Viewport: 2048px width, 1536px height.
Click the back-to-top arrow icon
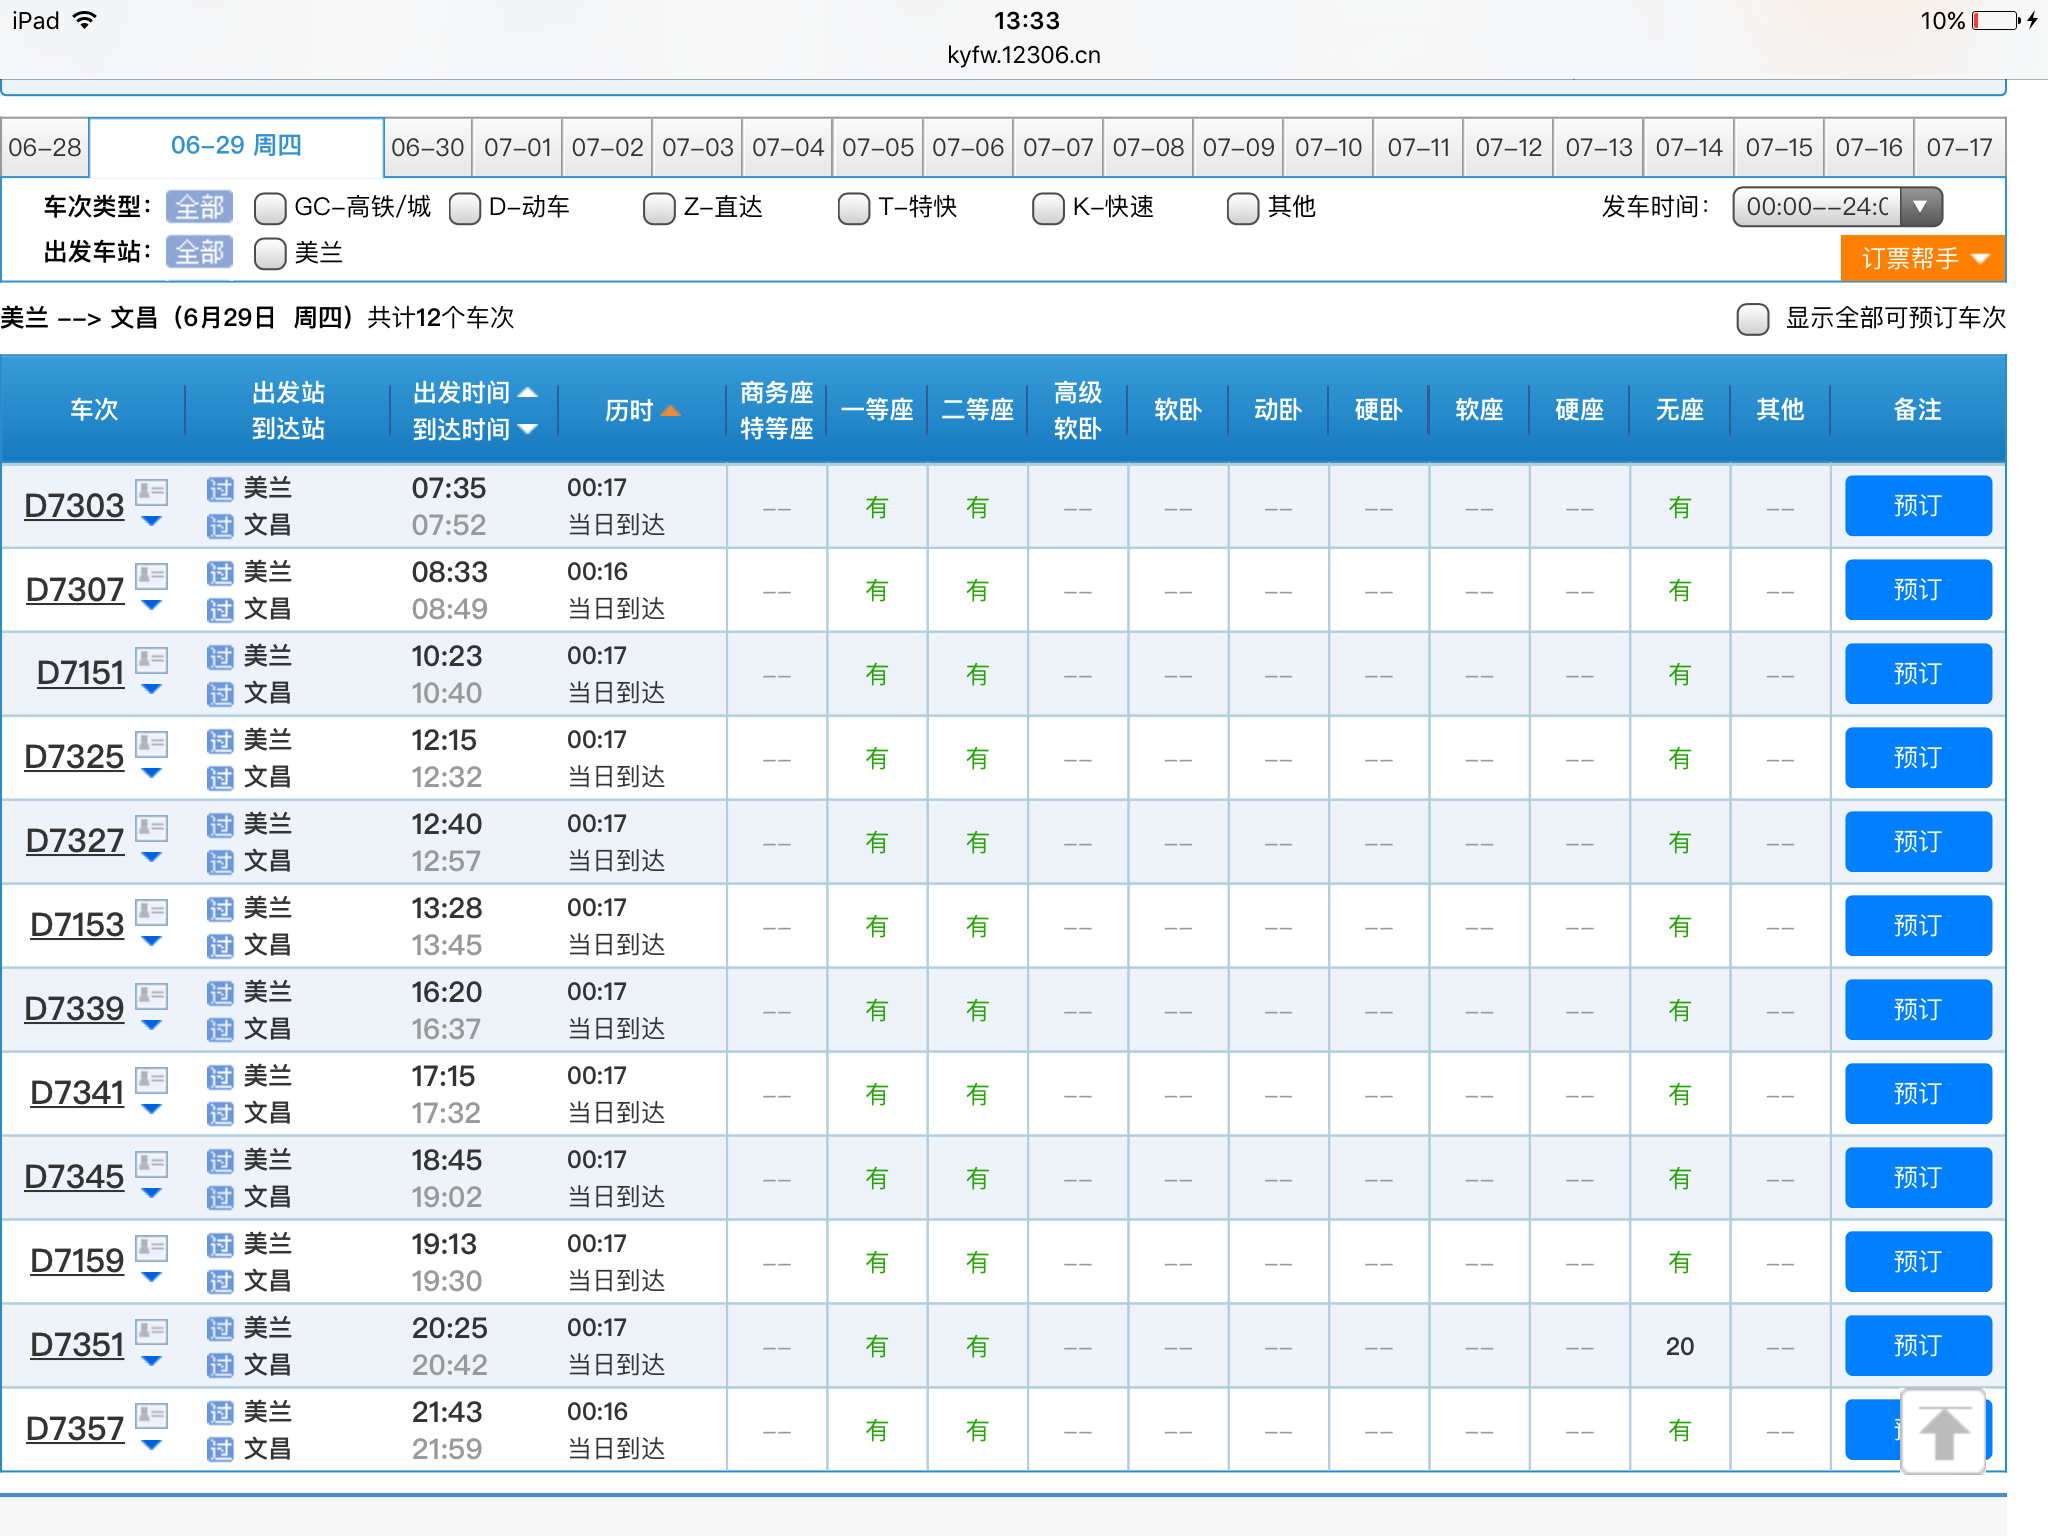click(x=1943, y=1432)
